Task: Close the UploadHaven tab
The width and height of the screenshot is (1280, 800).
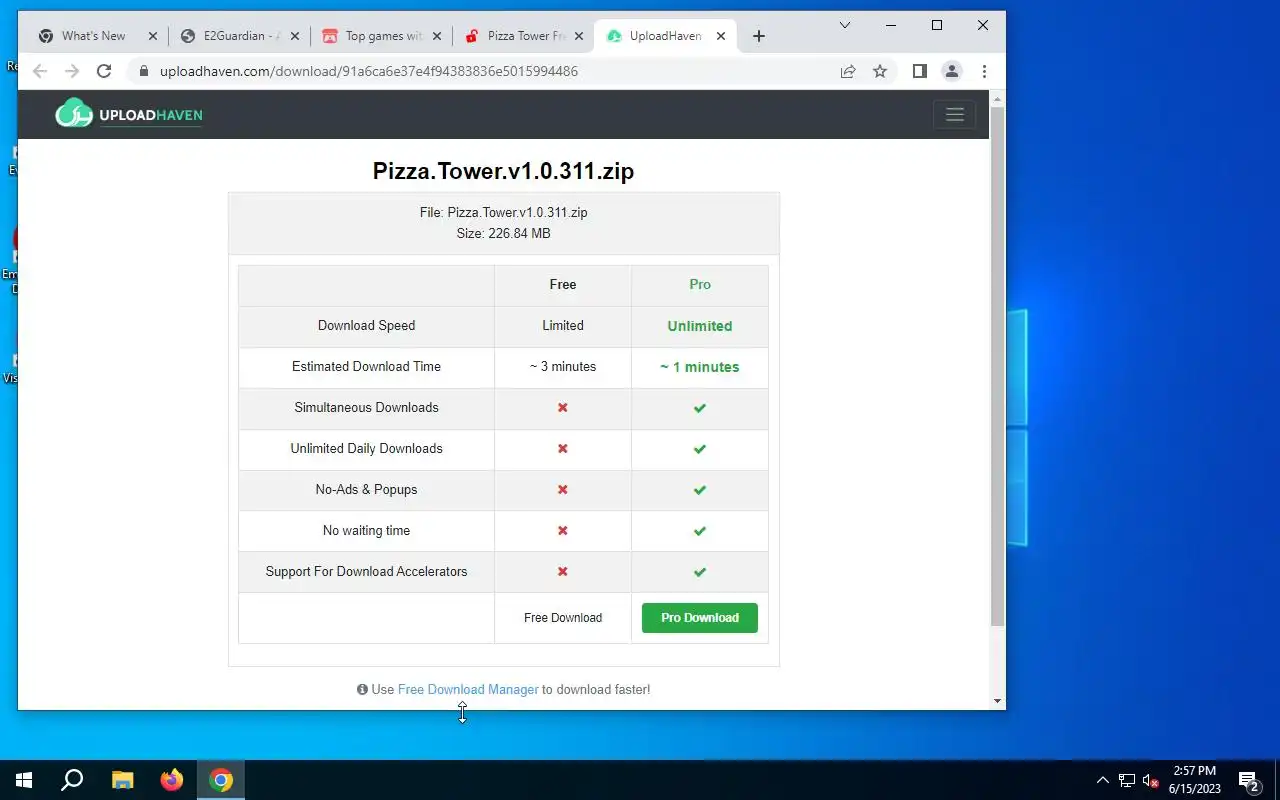Action: (721, 36)
